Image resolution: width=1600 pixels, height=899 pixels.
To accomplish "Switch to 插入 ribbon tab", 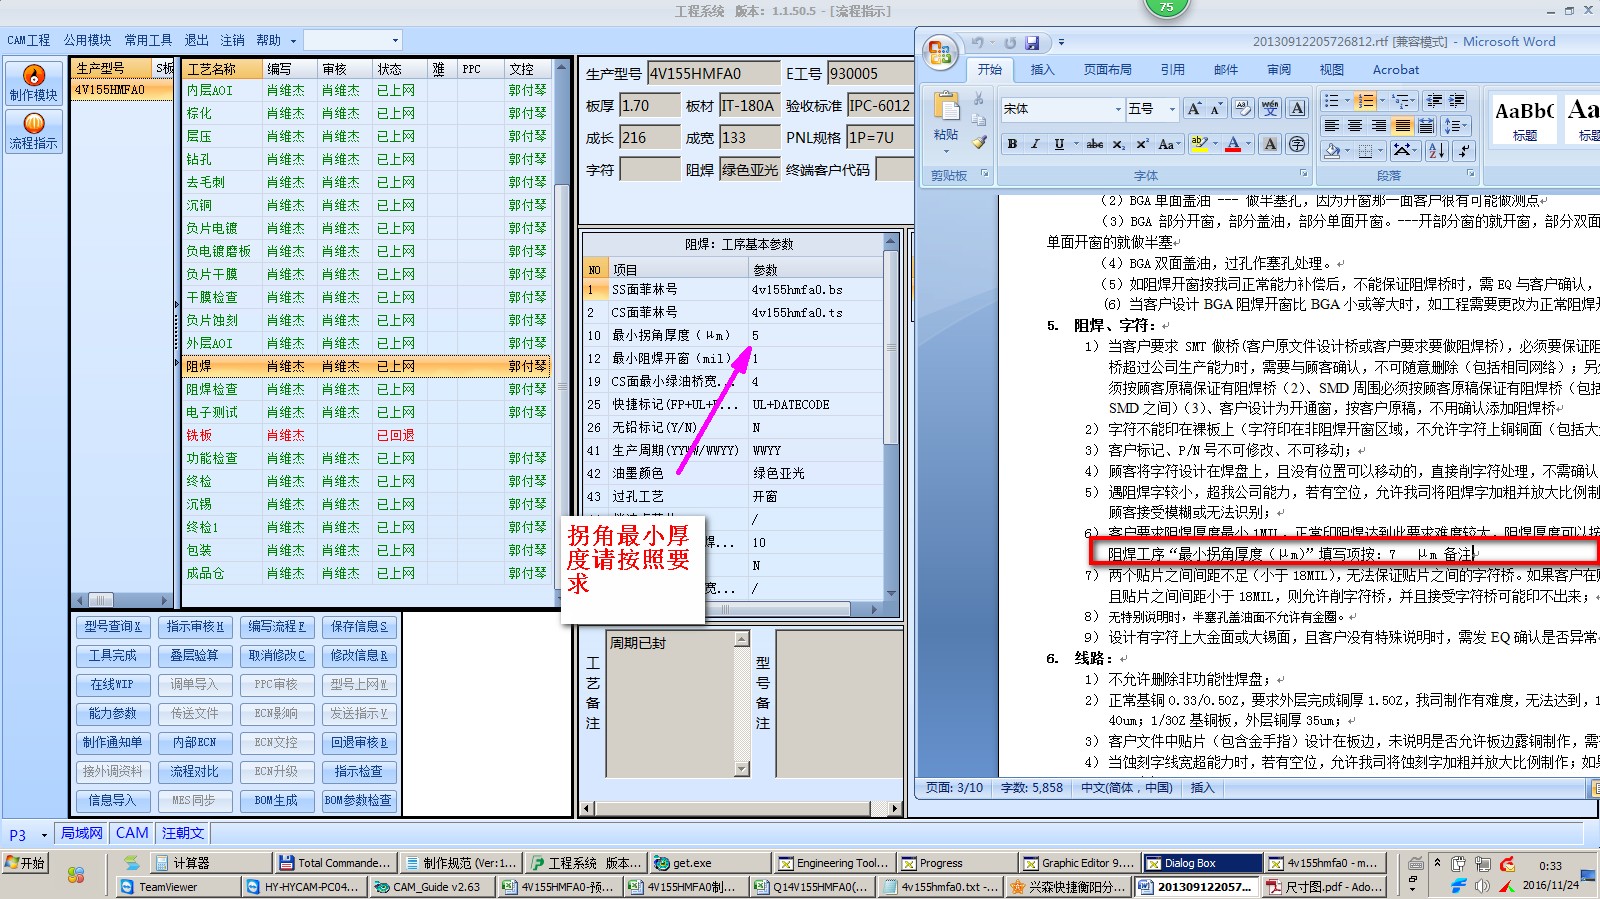I will pyautogui.click(x=1042, y=70).
